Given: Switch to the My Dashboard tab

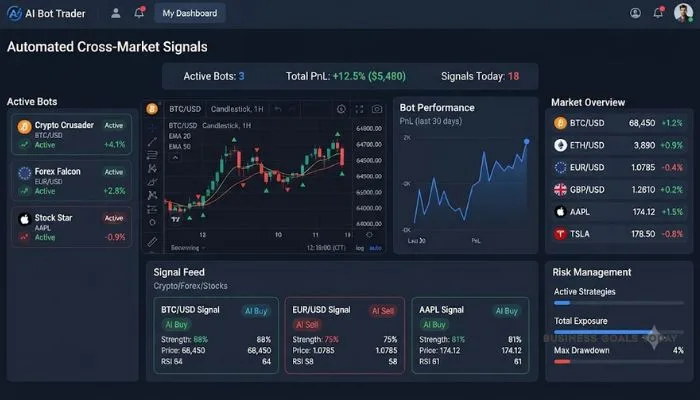Looking at the screenshot, I should click(190, 13).
